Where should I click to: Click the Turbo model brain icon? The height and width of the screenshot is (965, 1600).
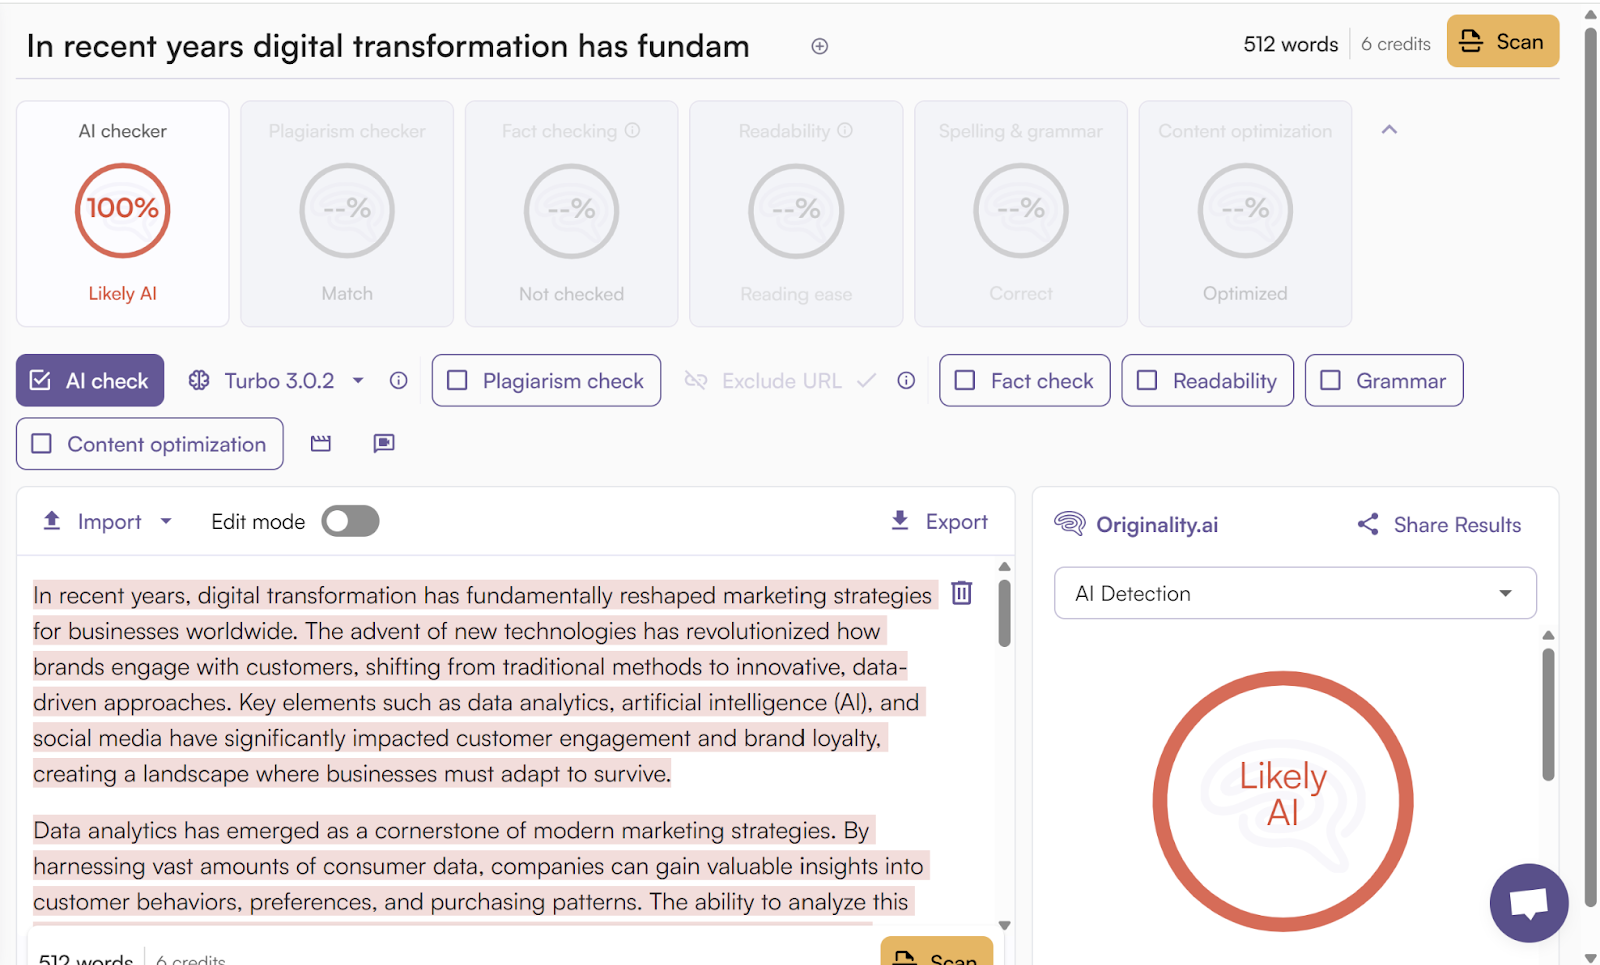(x=199, y=380)
